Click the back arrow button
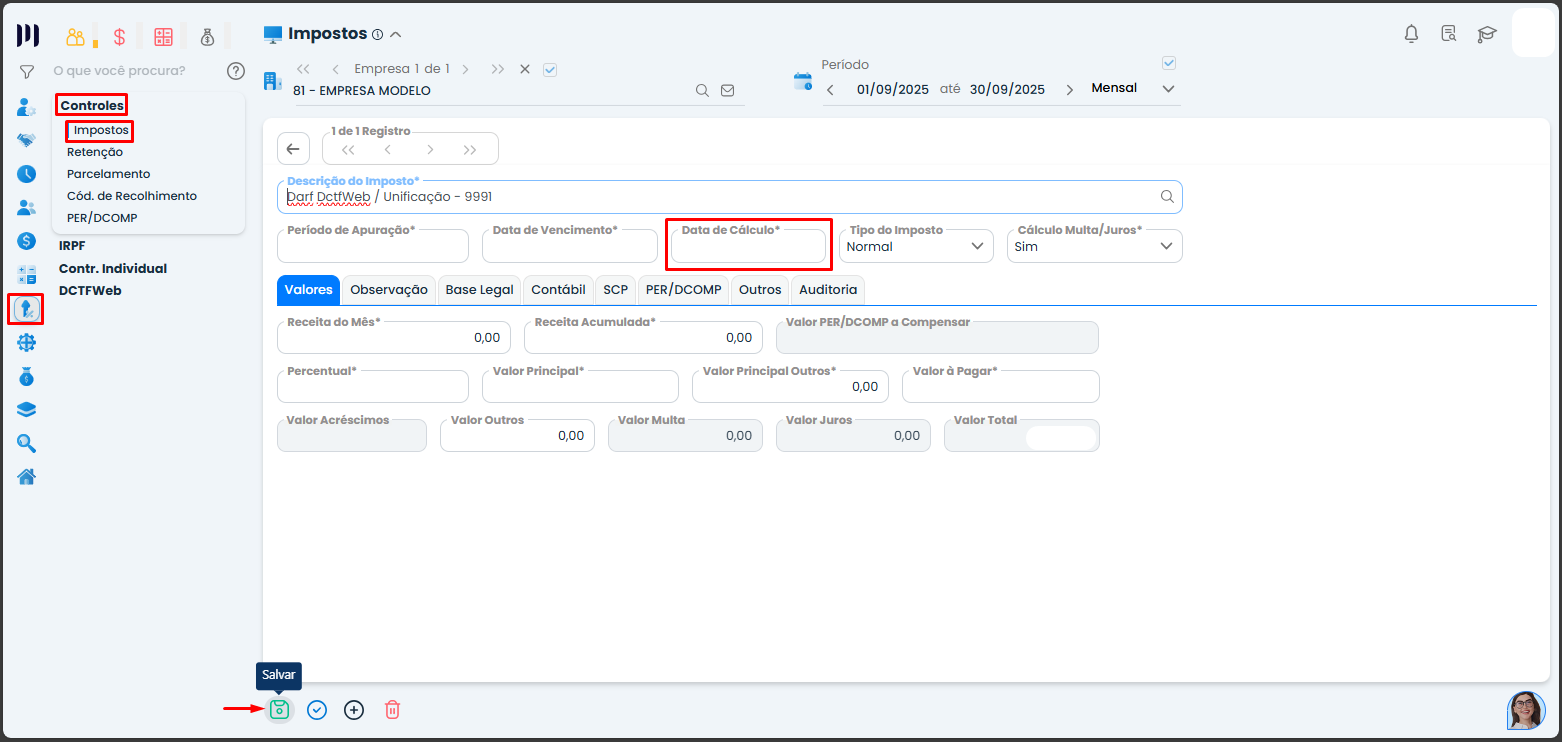This screenshot has width=1562, height=742. pos(293,149)
